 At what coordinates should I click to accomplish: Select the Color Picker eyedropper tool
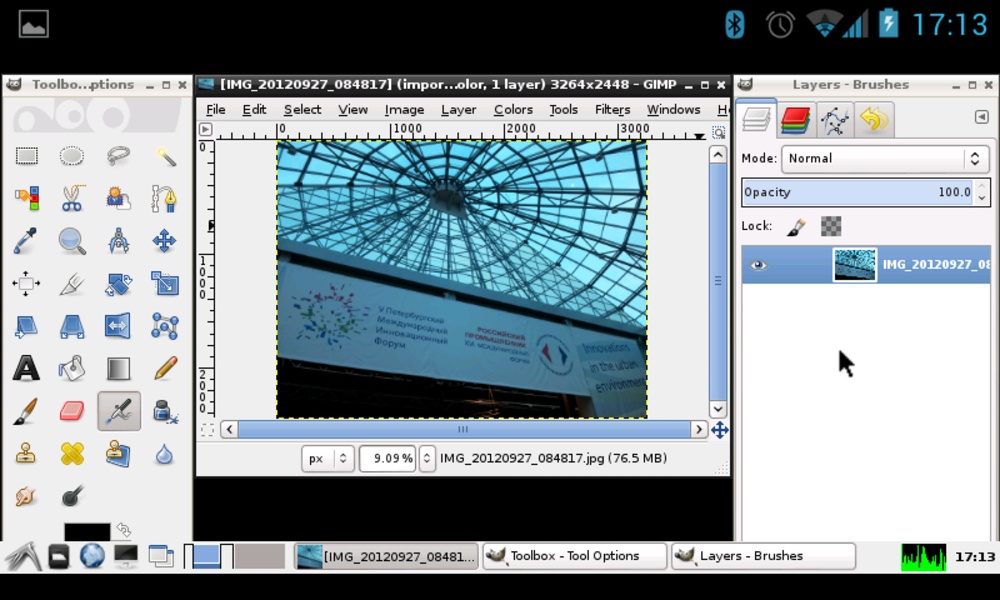pyautogui.click(x=26, y=241)
